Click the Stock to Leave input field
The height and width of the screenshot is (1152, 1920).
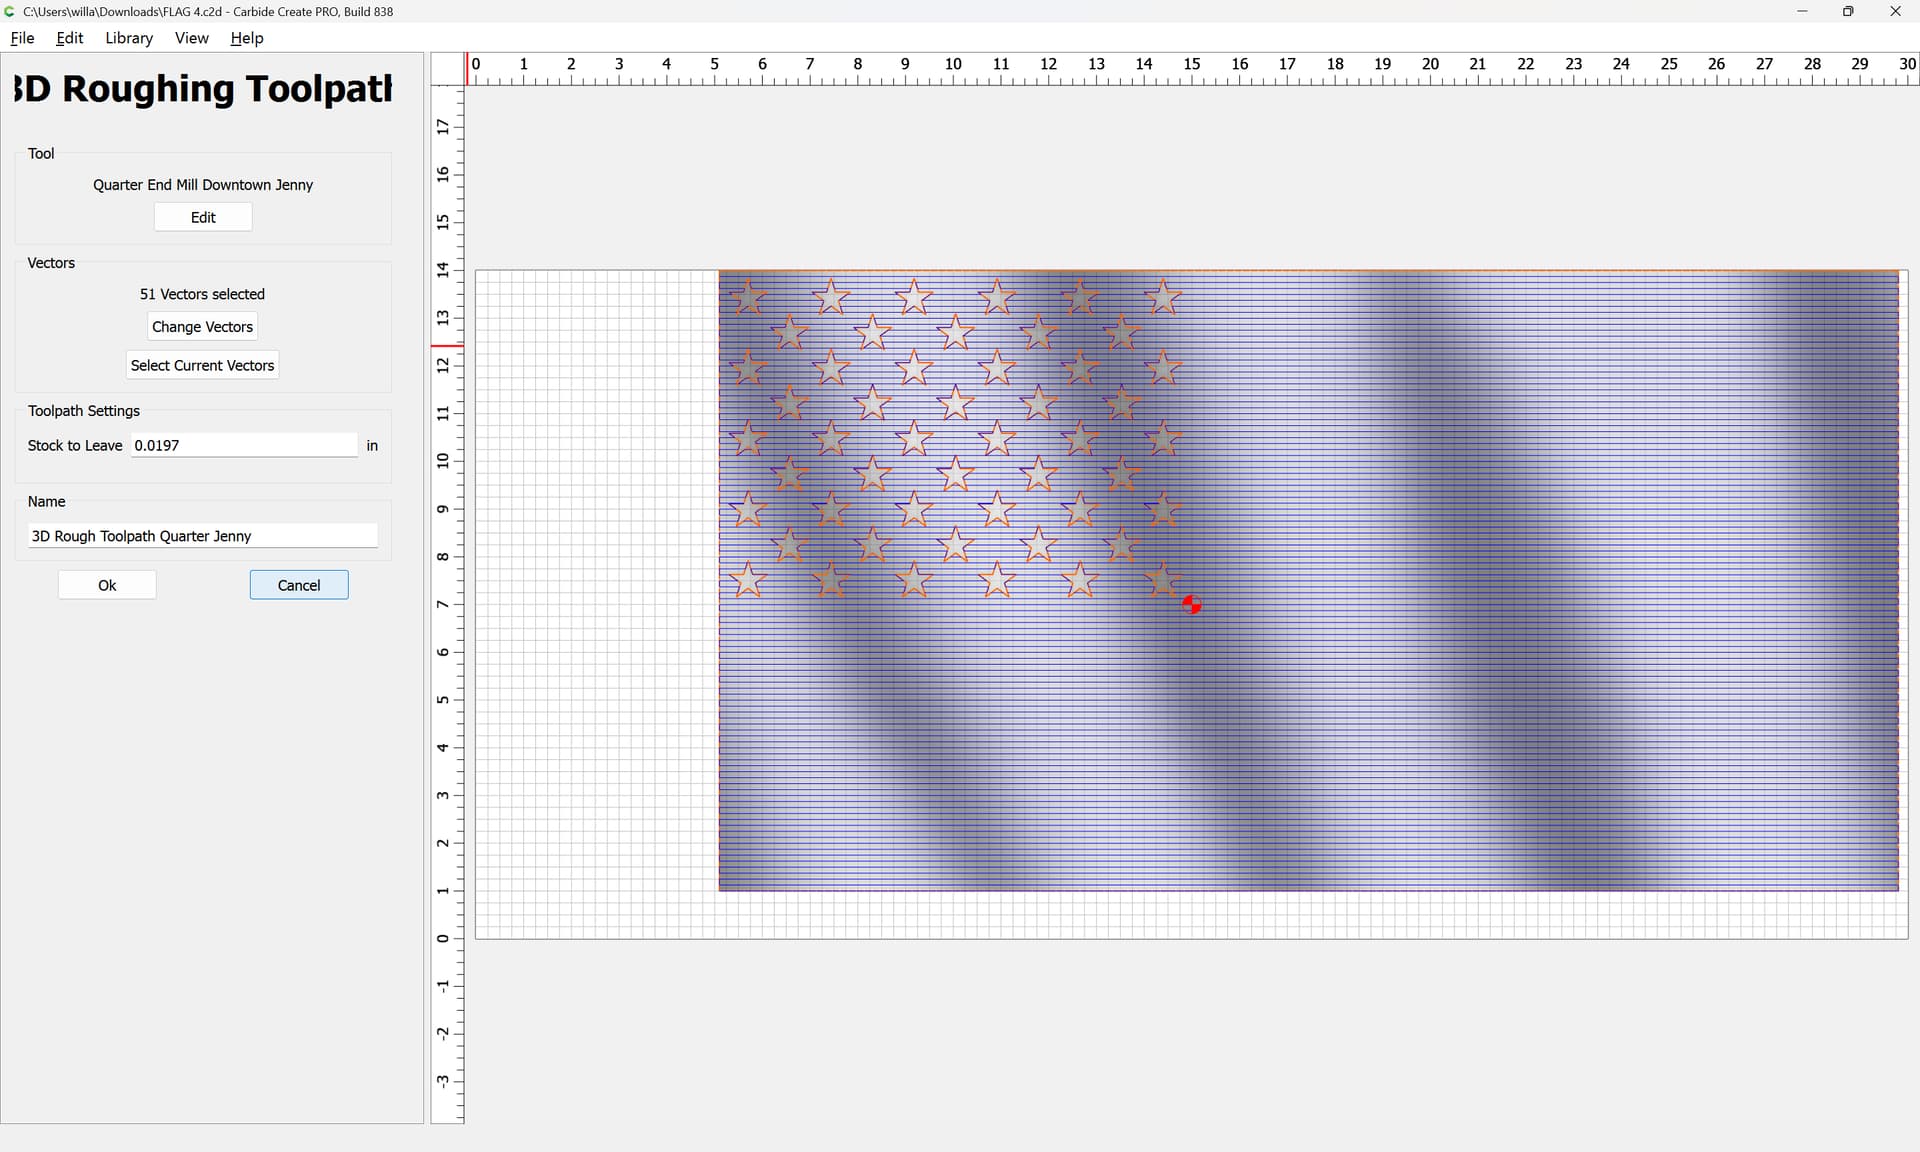244,445
